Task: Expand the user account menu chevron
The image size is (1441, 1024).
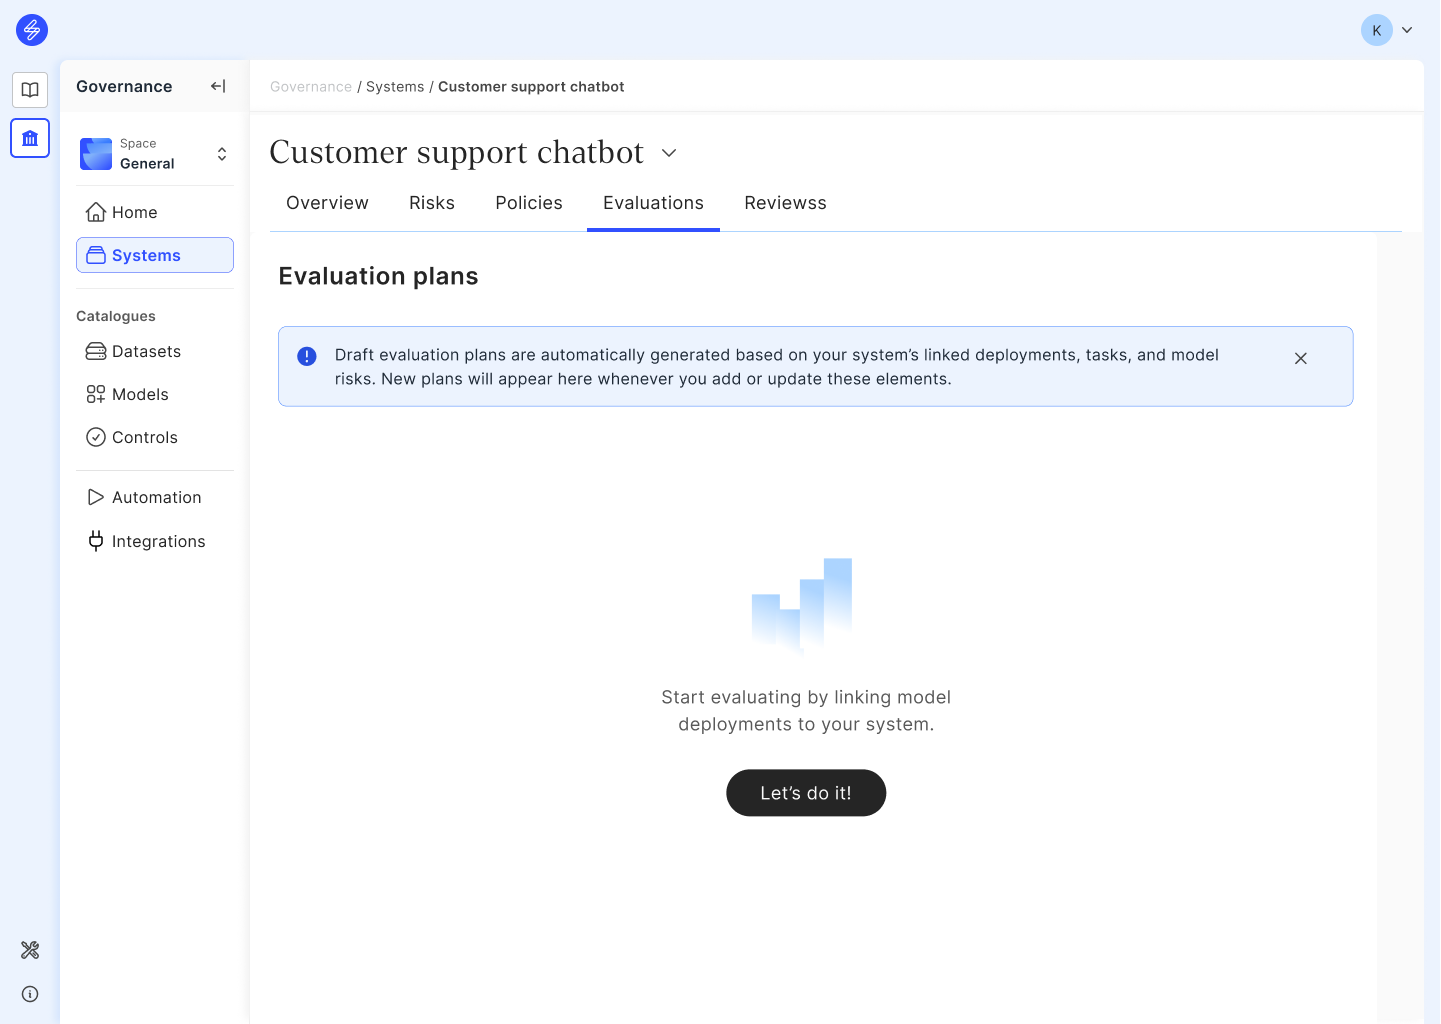Action: [1407, 30]
